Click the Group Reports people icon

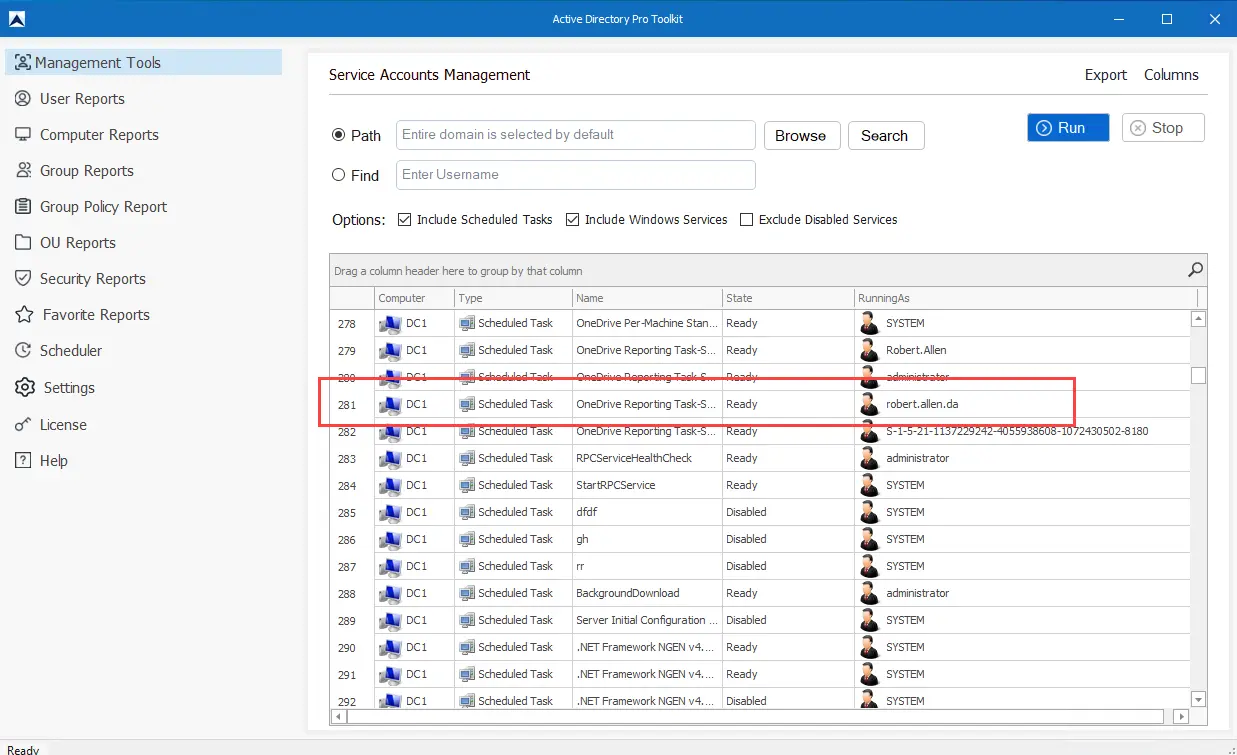click(x=23, y=170)
